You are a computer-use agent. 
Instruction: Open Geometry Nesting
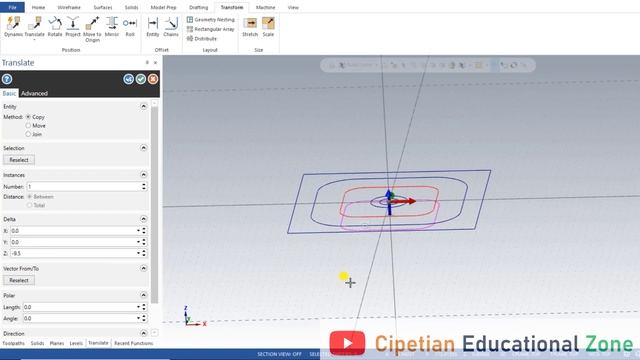point(211,20)
